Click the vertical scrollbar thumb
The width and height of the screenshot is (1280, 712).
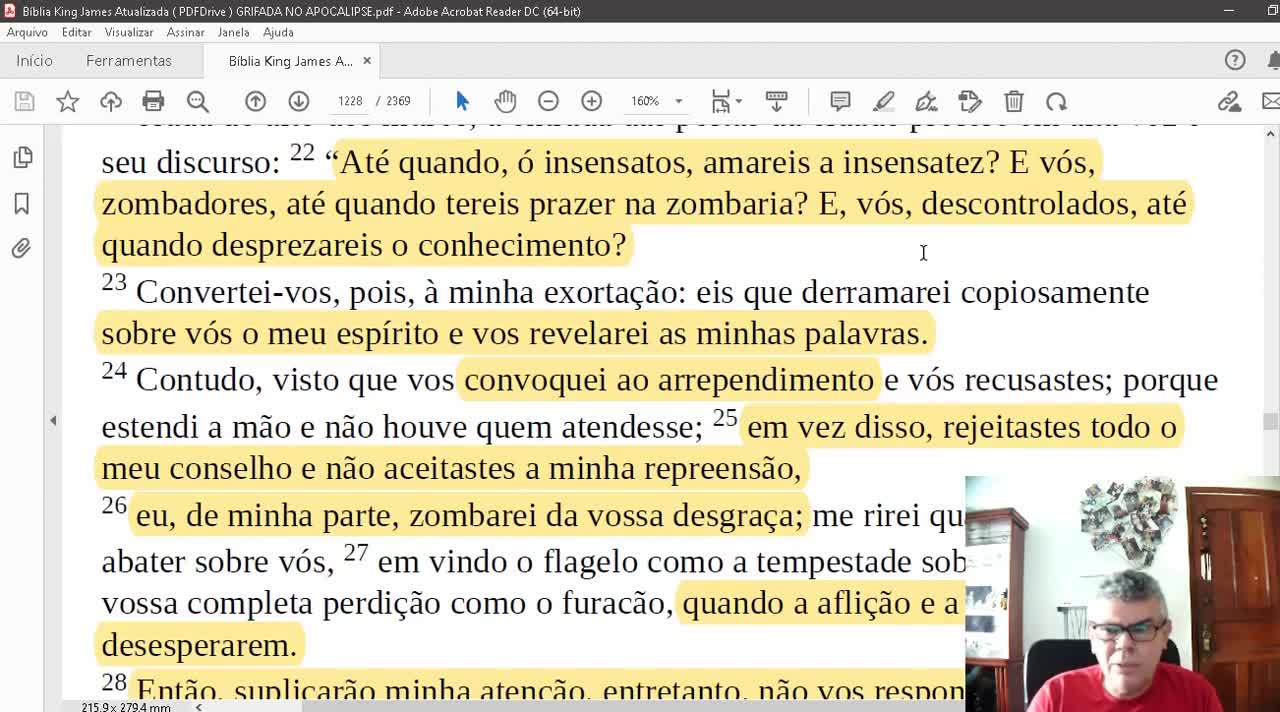pos(1271,422)
